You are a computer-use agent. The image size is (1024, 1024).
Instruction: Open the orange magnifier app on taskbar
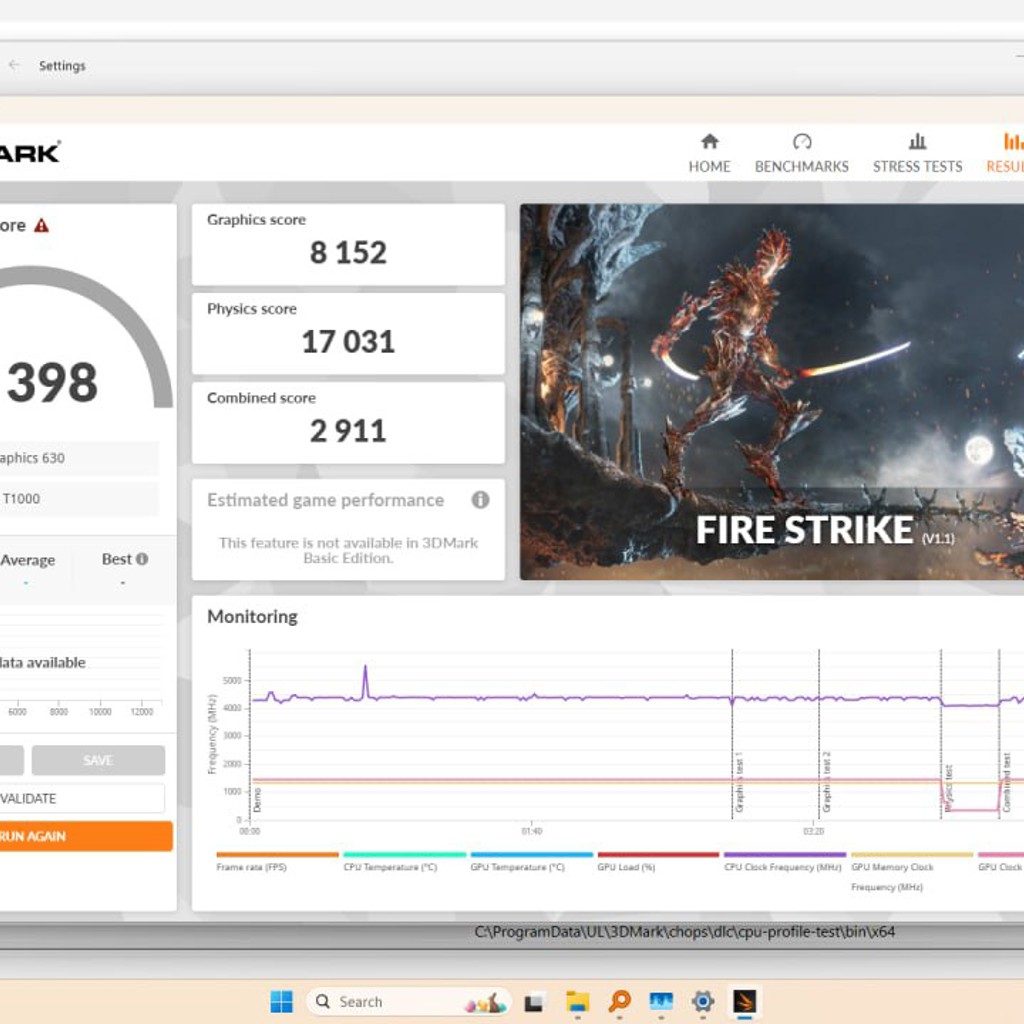point(619,1001)
